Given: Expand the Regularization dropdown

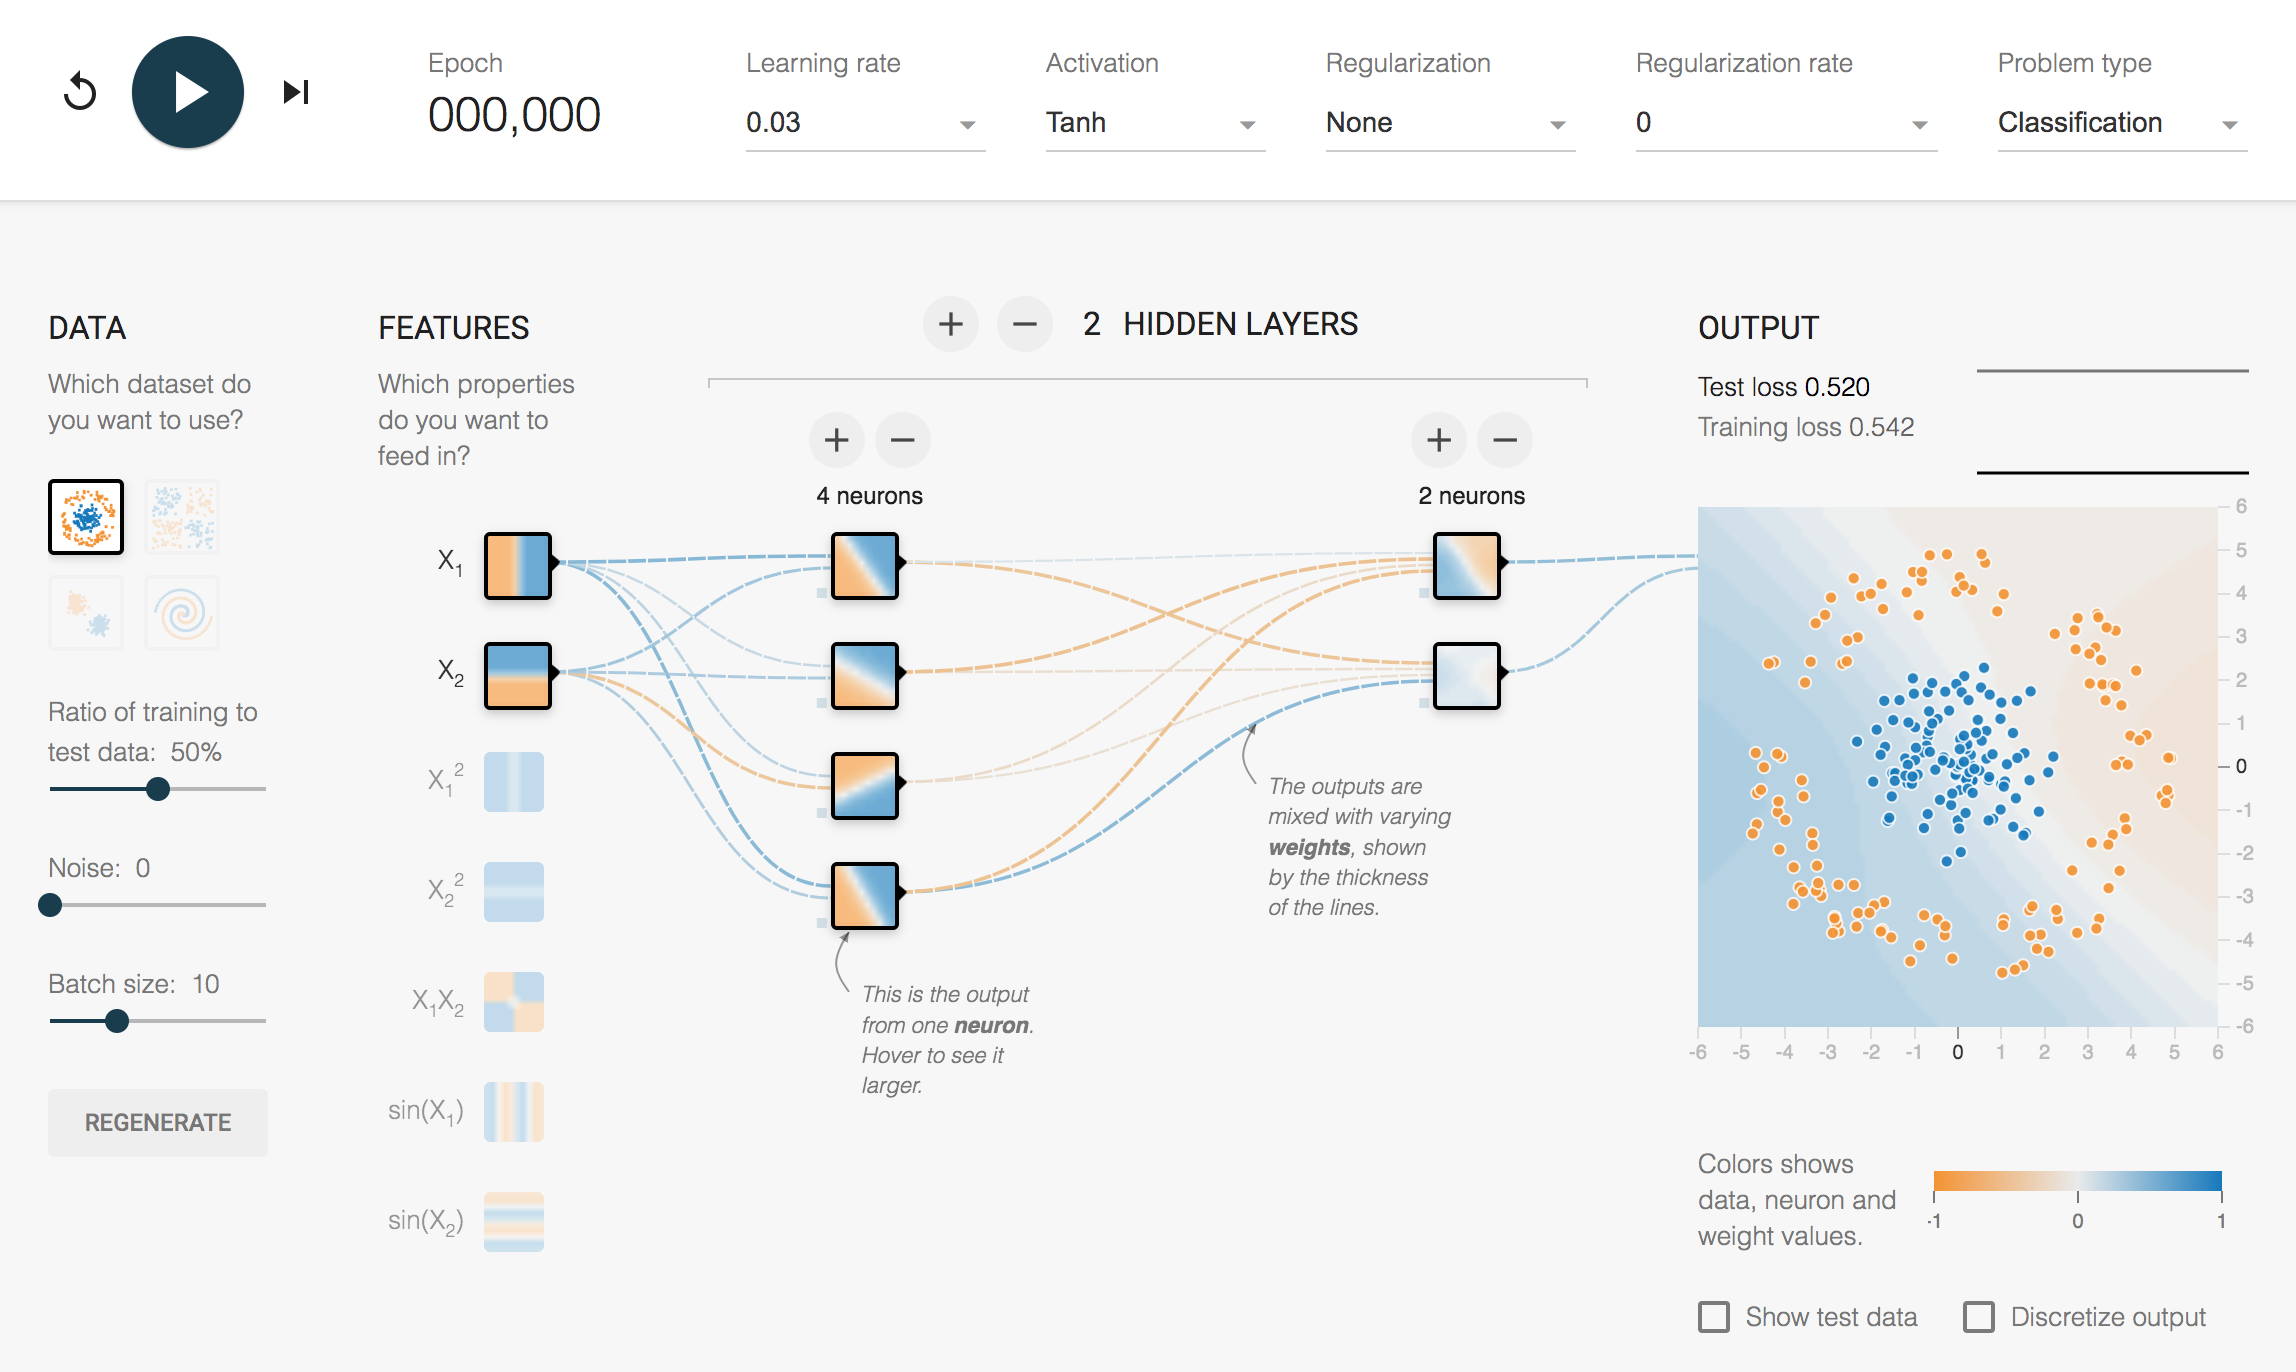Looking at the screenshot, I should (1449, 123).
